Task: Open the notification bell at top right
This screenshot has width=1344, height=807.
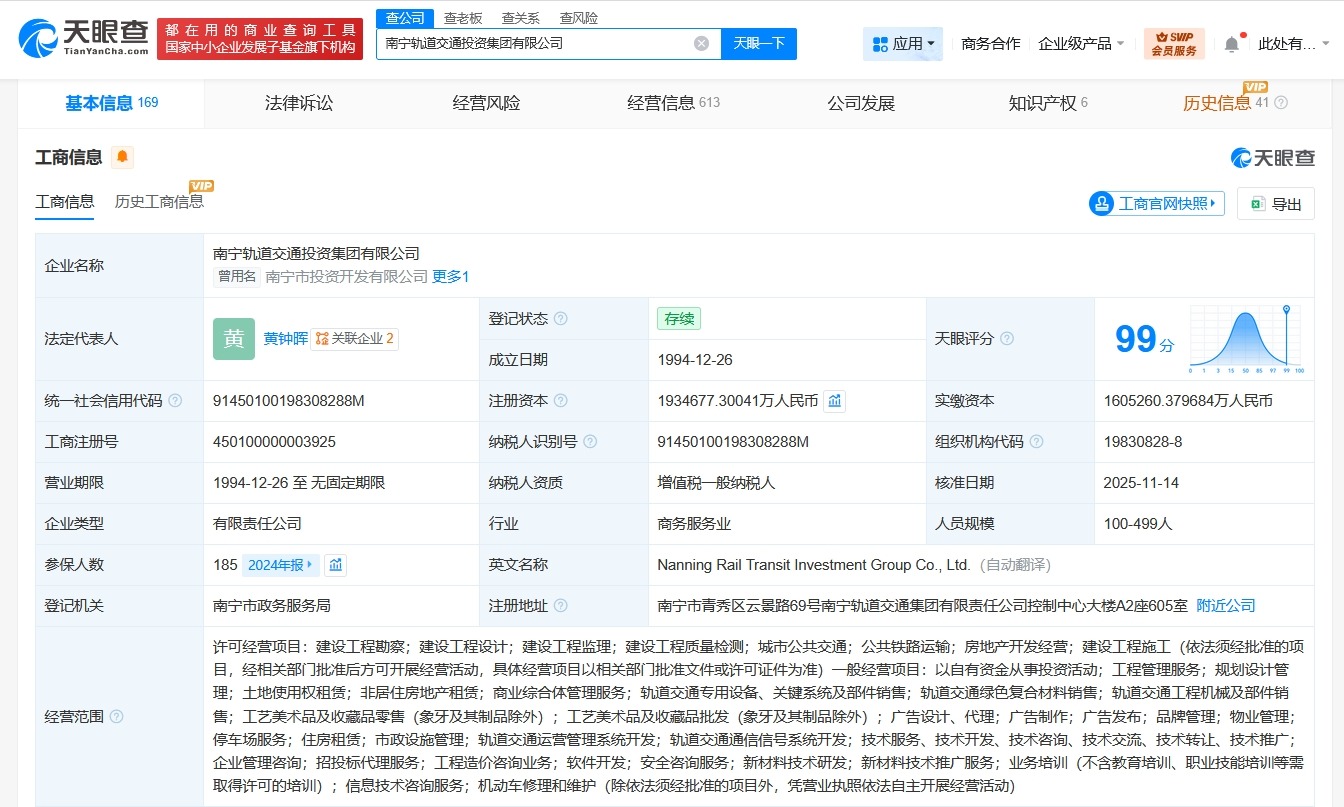Action: pos(1231,42)
